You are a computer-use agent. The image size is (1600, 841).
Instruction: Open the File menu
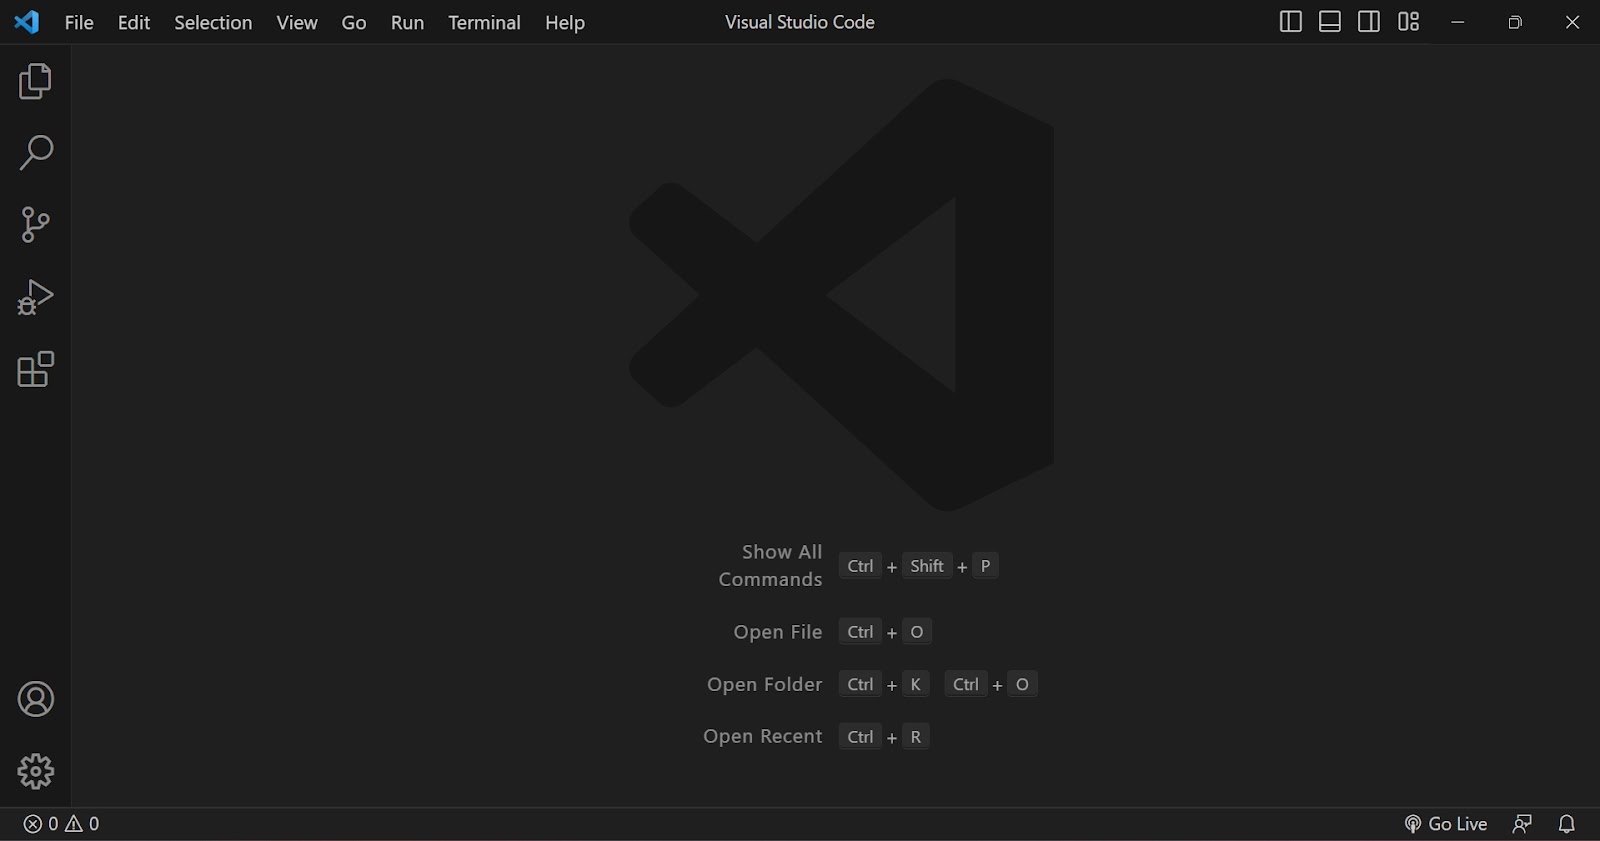coord(79,22)
